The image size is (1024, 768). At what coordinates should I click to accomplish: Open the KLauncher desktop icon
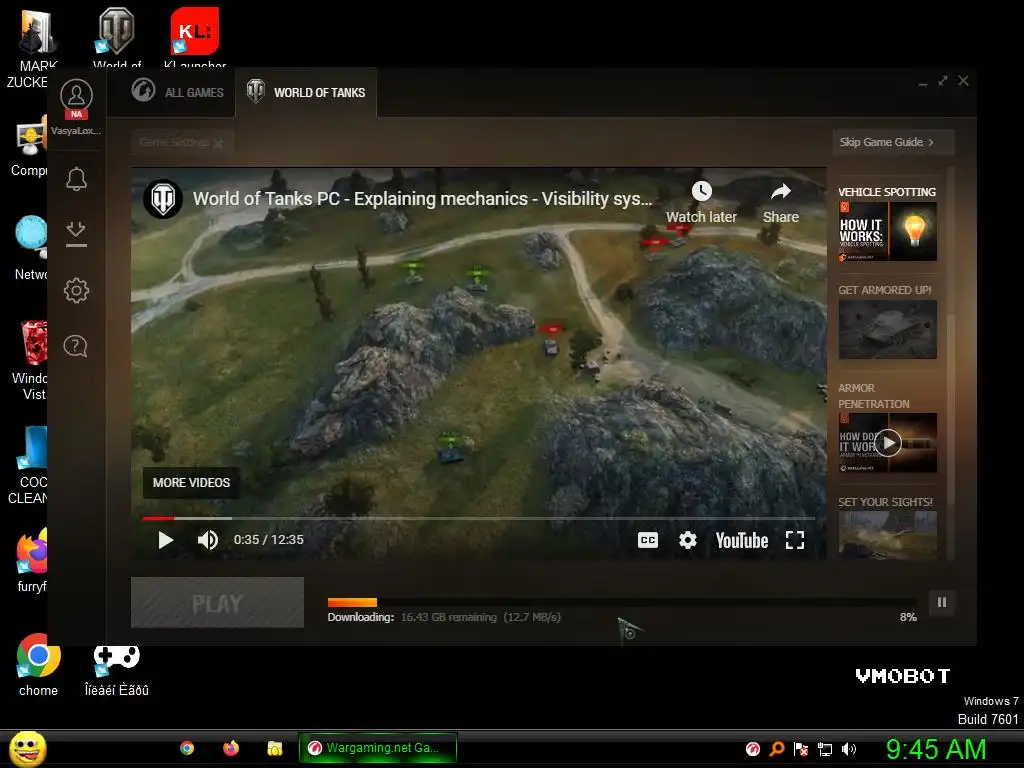click(195, 38)
